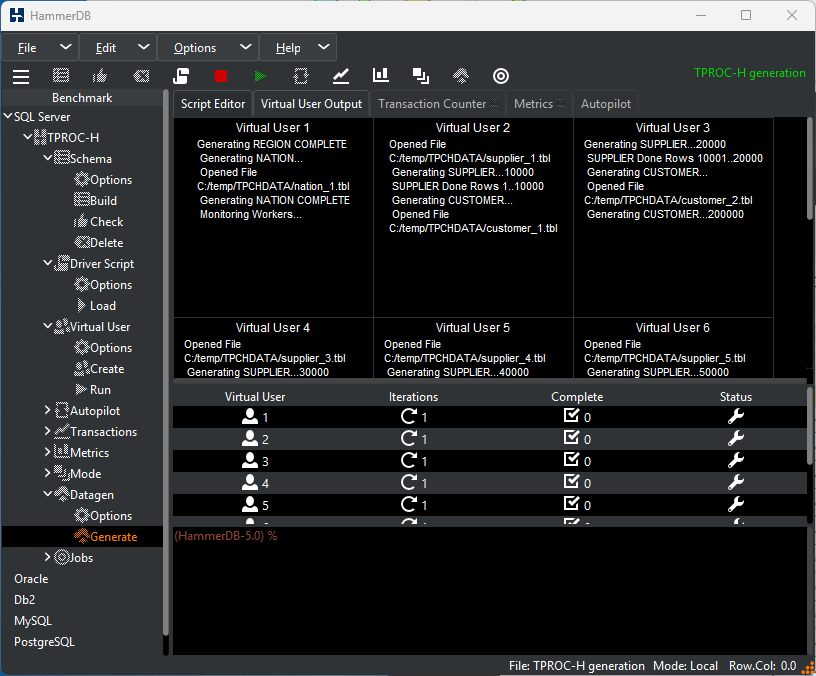816x676 pixels.
Task: Open the Edit menu
Action: point(118,48)
